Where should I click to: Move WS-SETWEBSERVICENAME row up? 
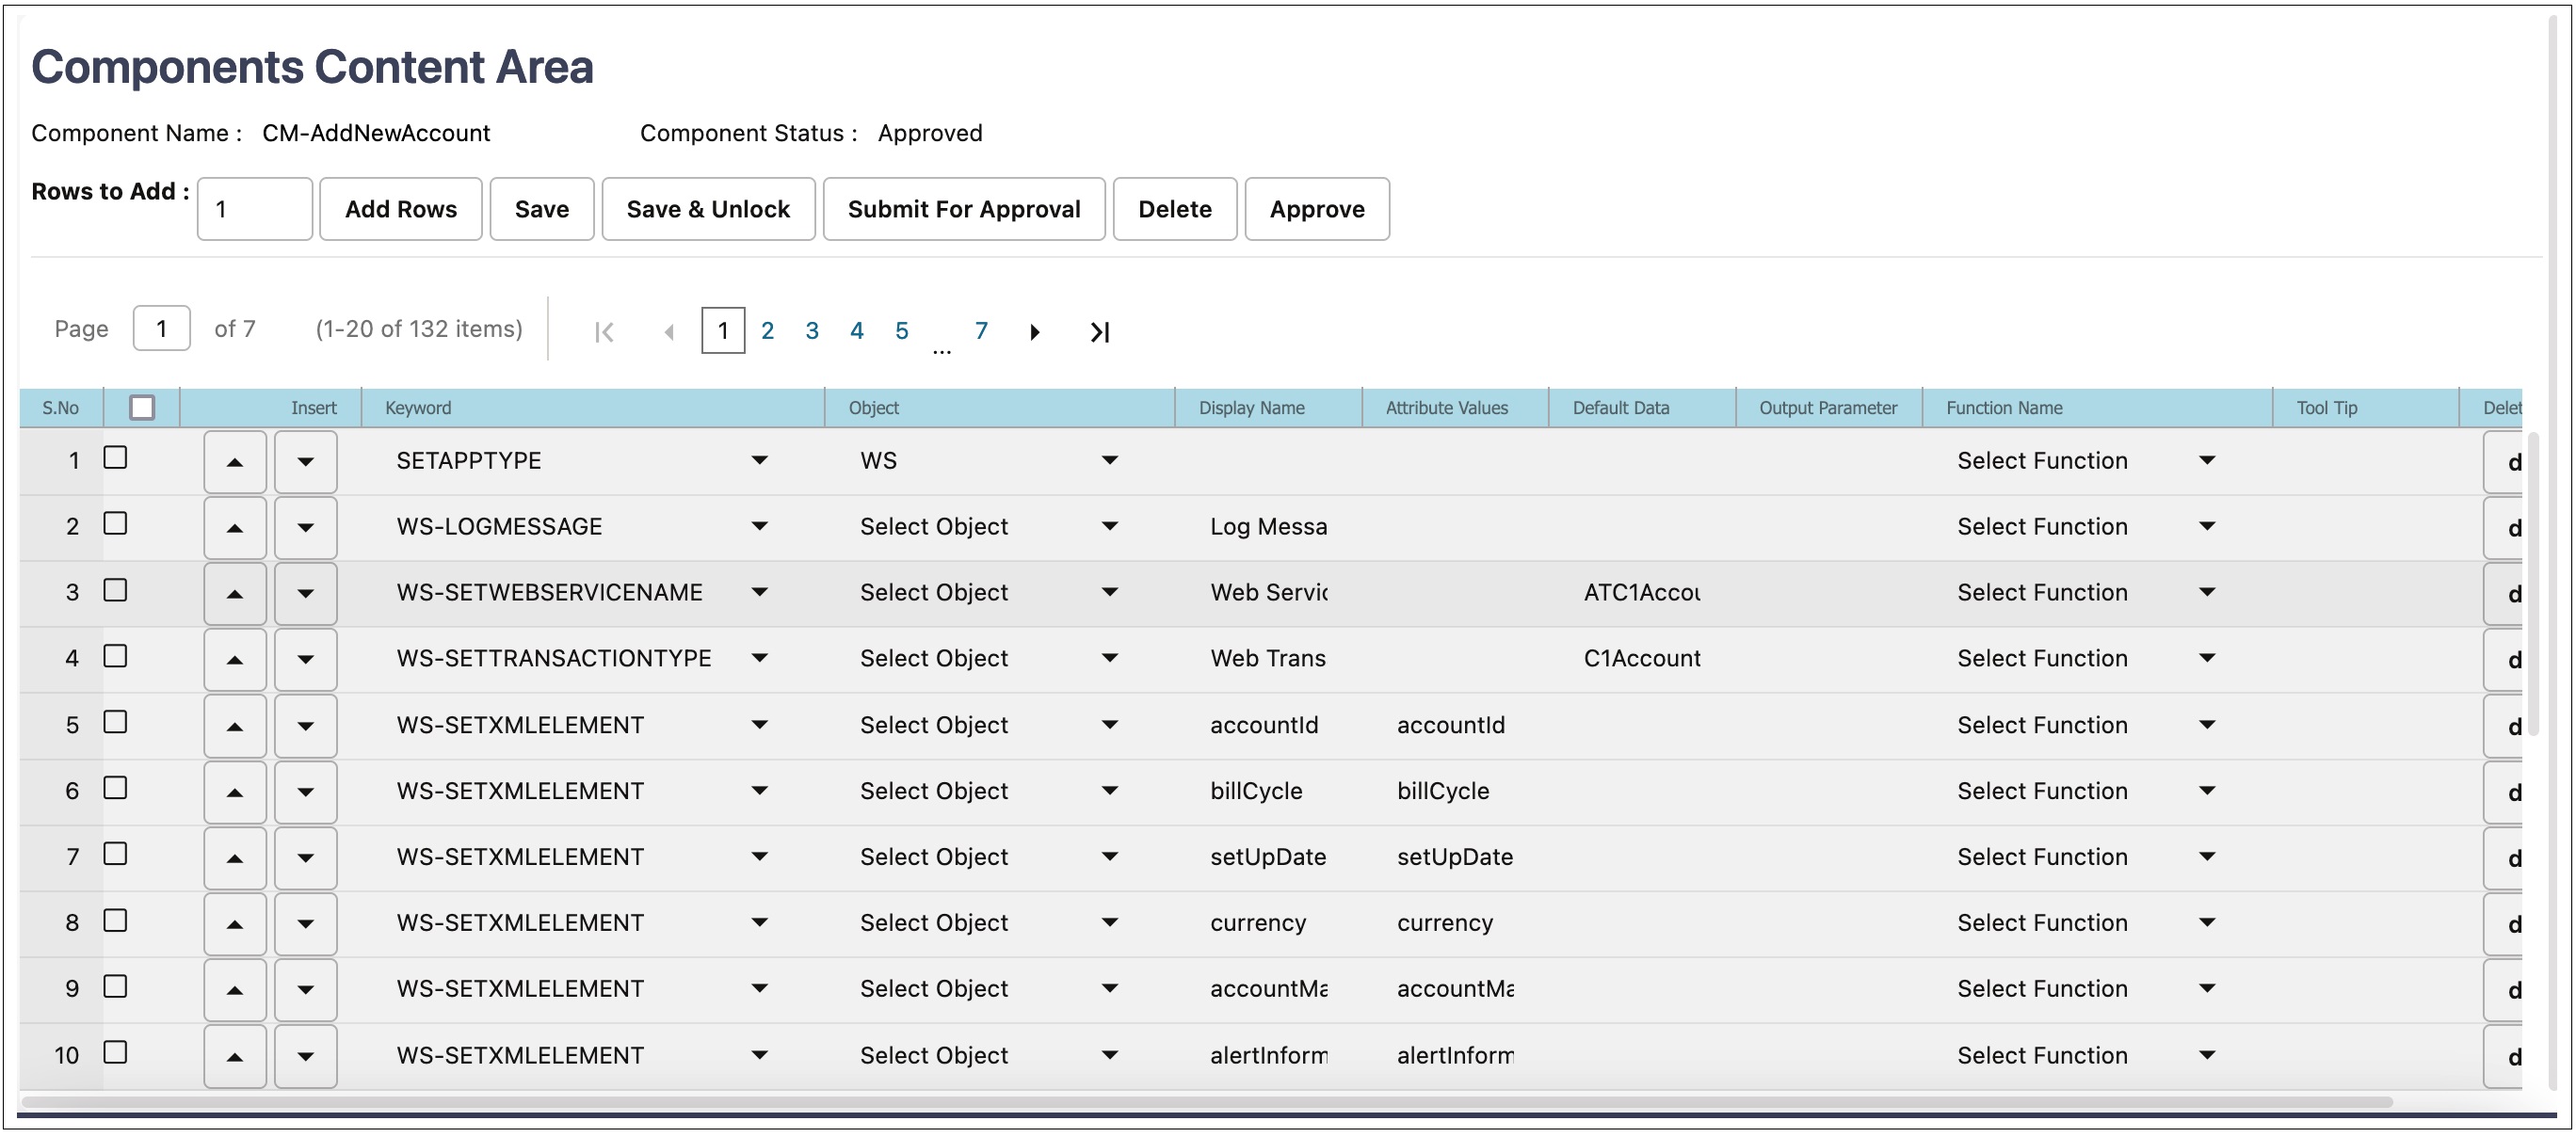click(x=235, y=594)
